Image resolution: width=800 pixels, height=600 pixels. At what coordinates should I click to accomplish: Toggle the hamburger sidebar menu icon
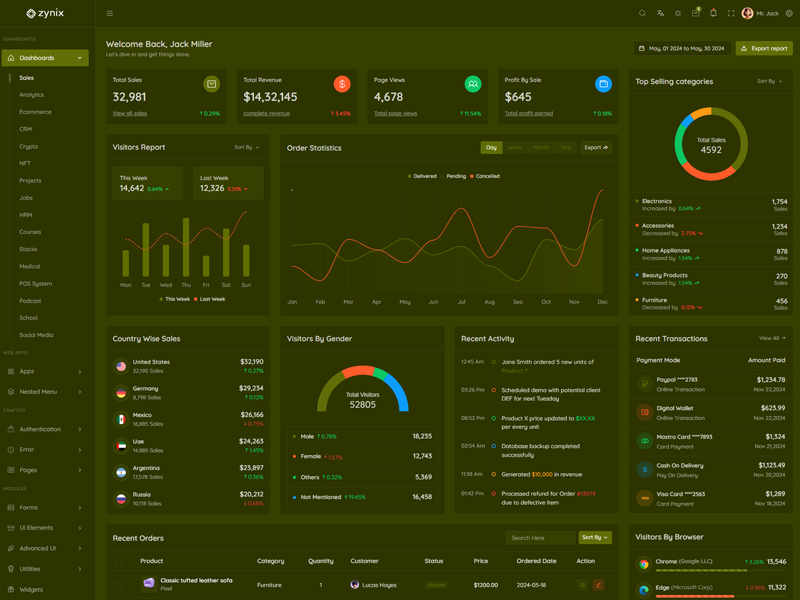(x=110, y=14)
